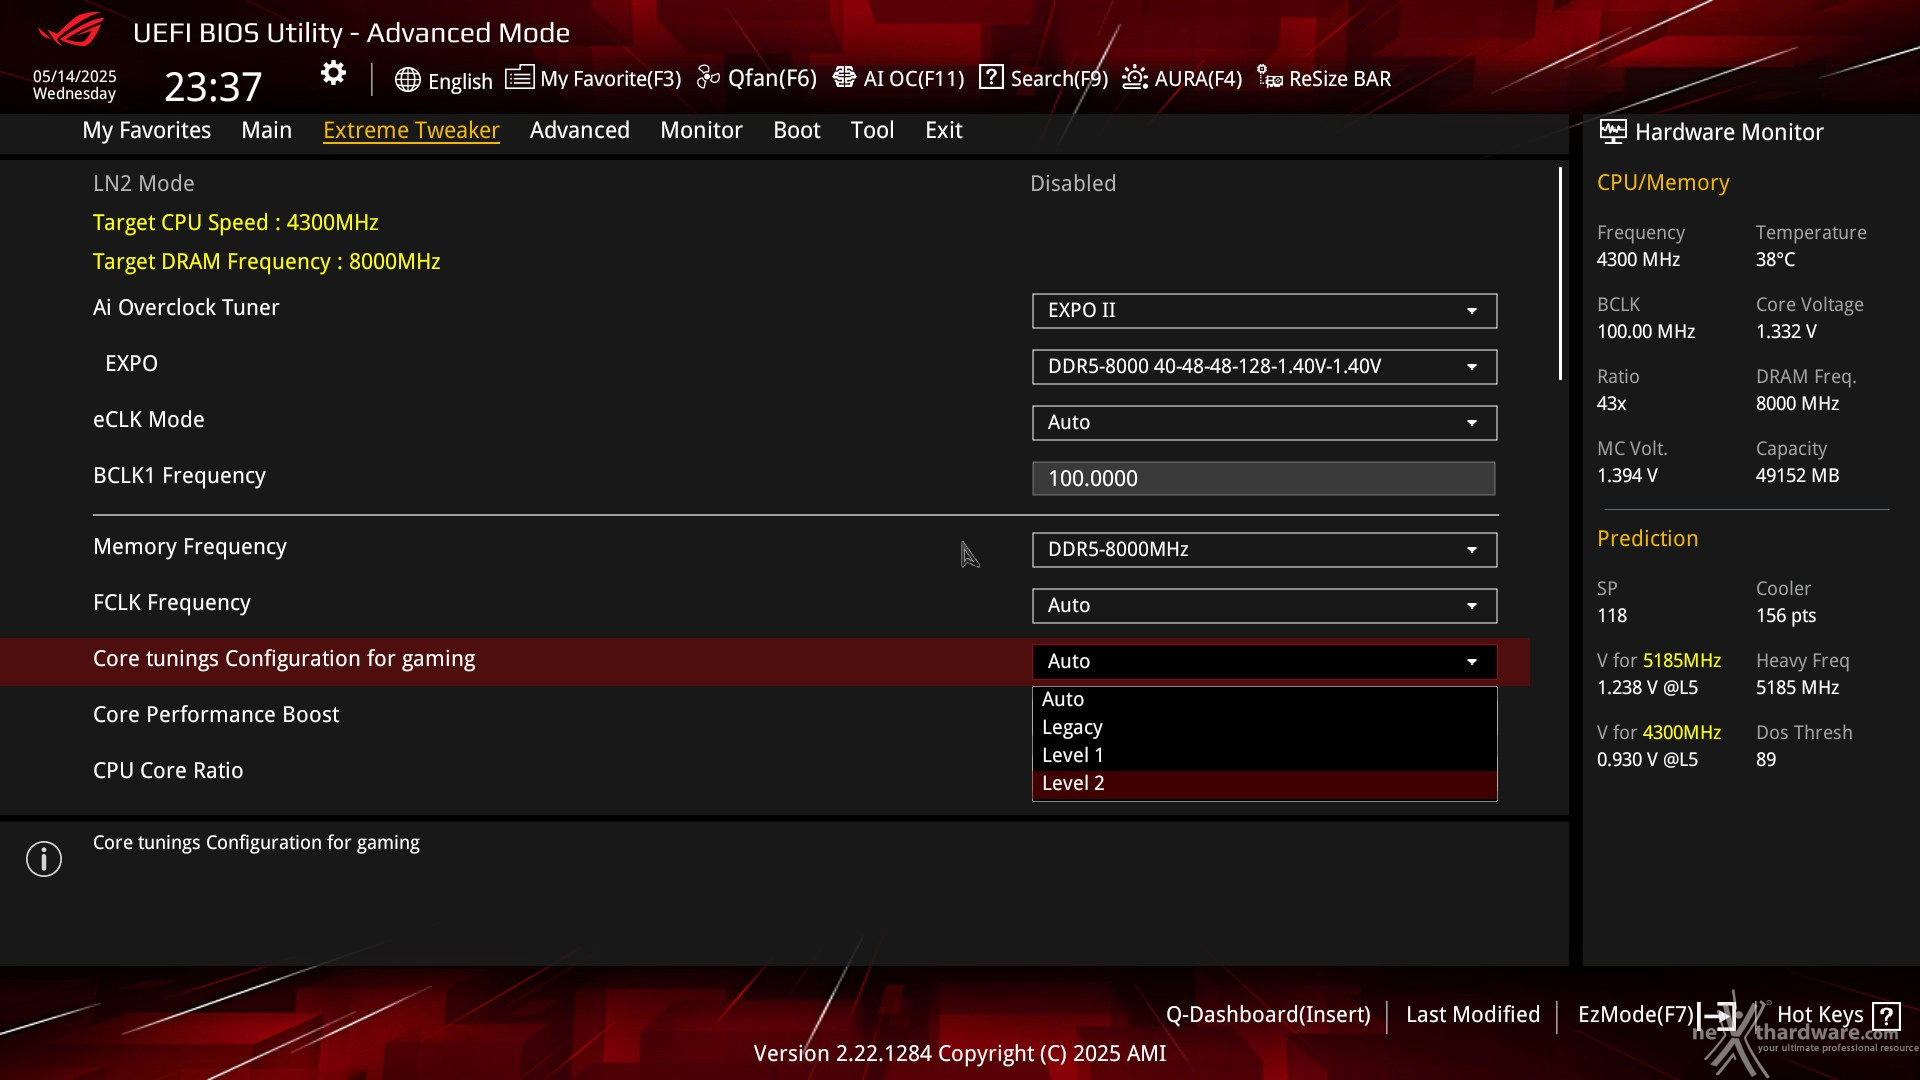Click the ReSize BAR icon
1920x1080 pixels.
[1270, 77]
